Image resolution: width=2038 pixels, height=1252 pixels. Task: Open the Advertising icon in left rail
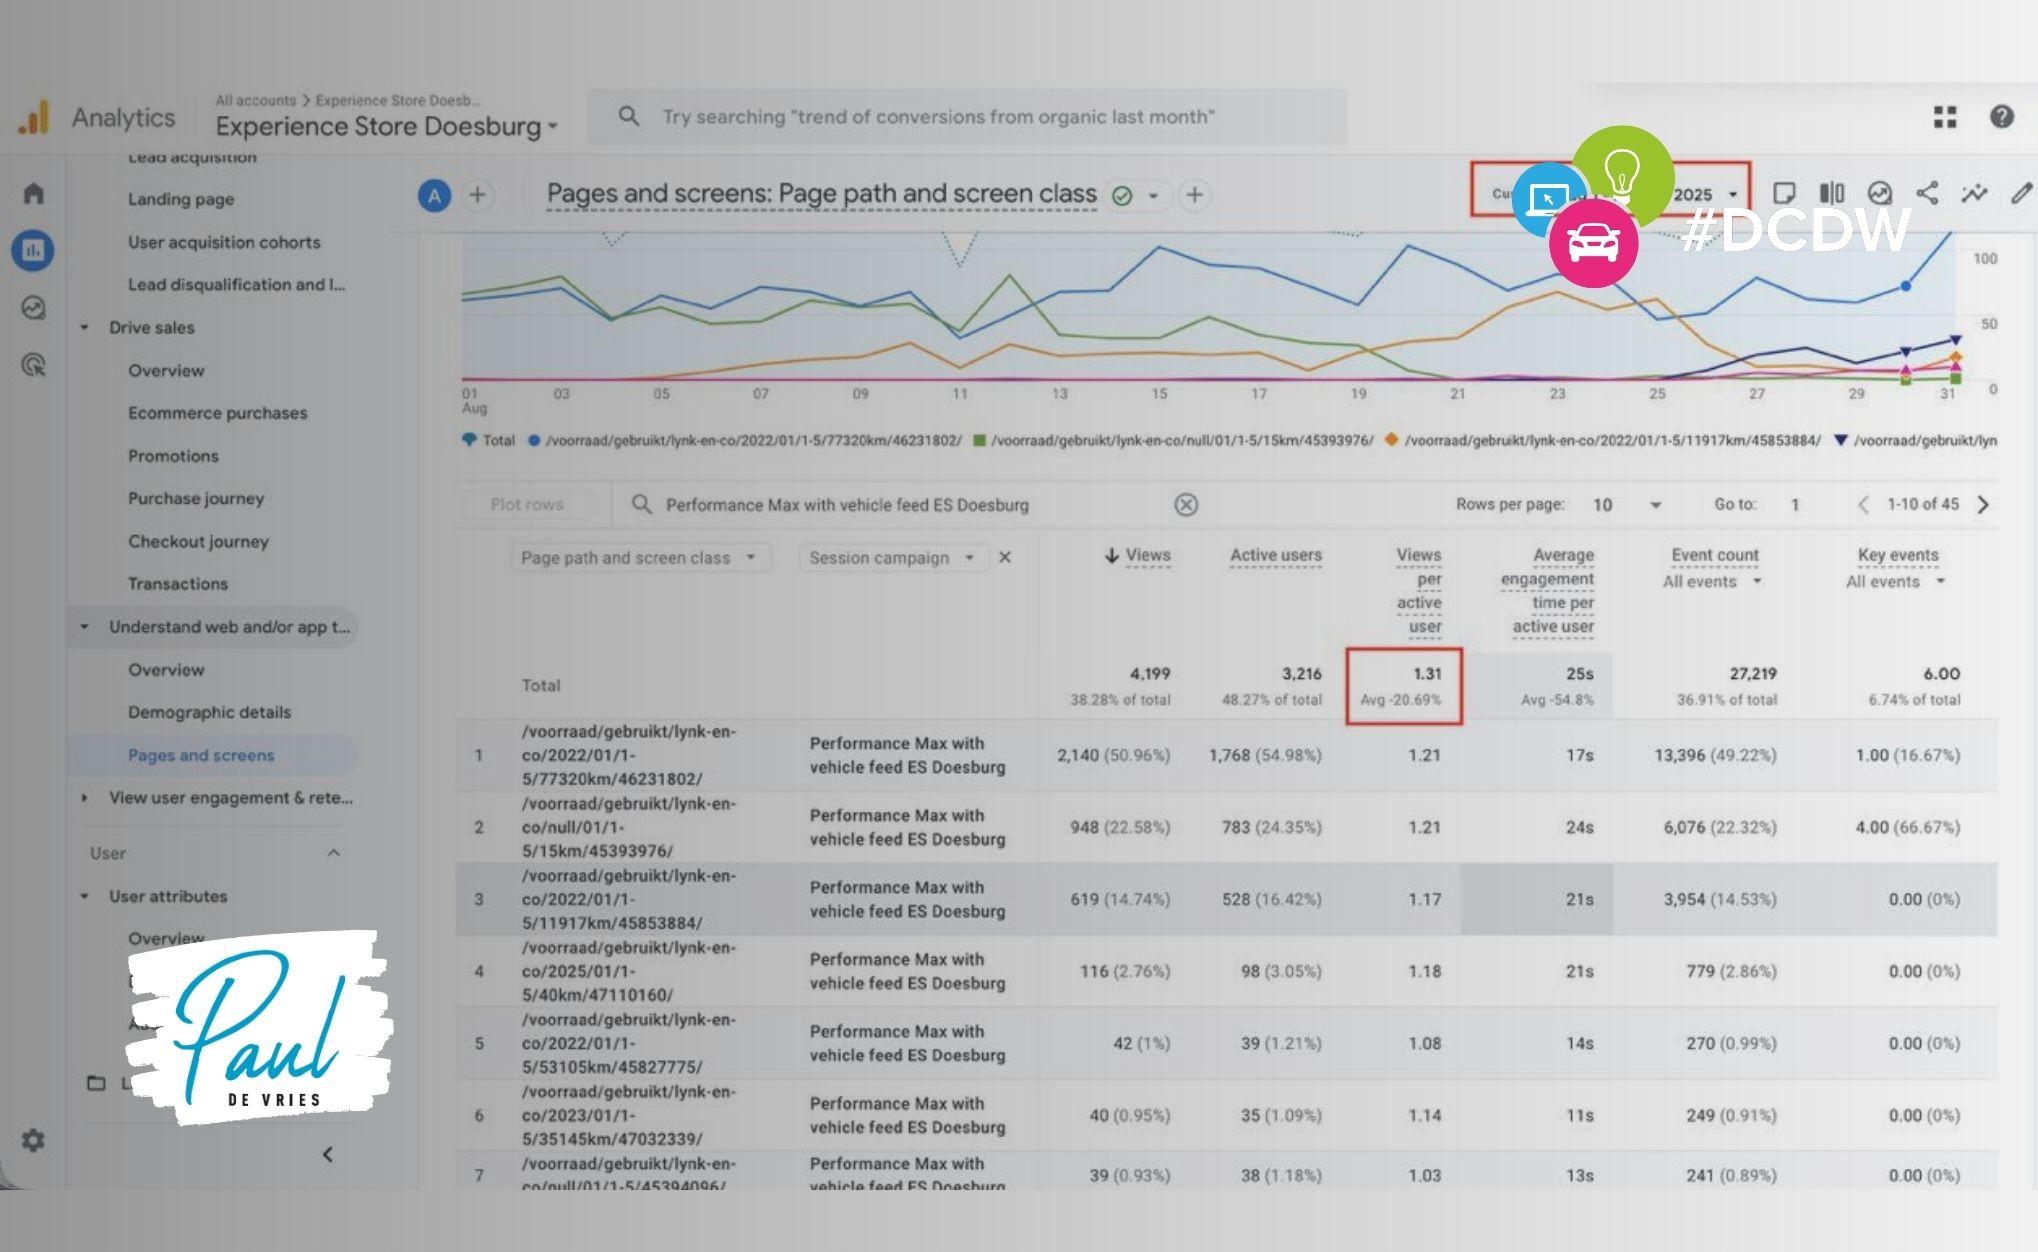(x=33, y=365)
